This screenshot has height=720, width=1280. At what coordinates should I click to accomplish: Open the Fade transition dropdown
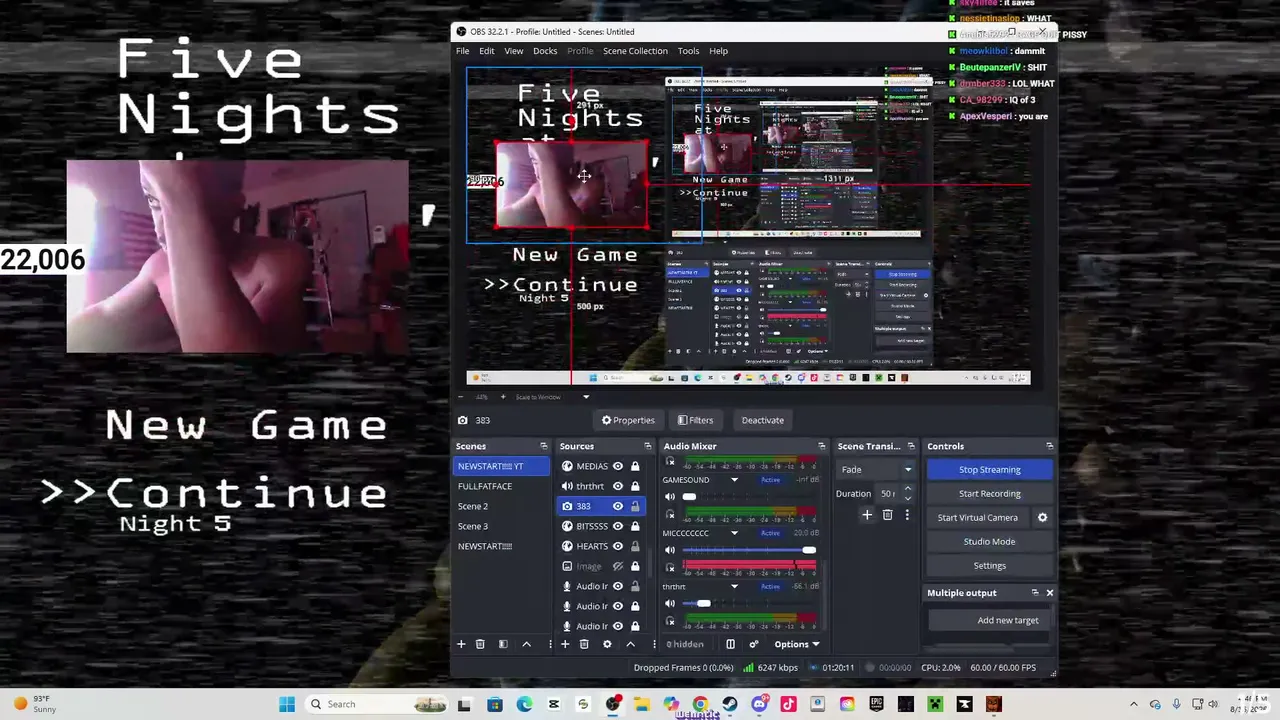point(876,469)
